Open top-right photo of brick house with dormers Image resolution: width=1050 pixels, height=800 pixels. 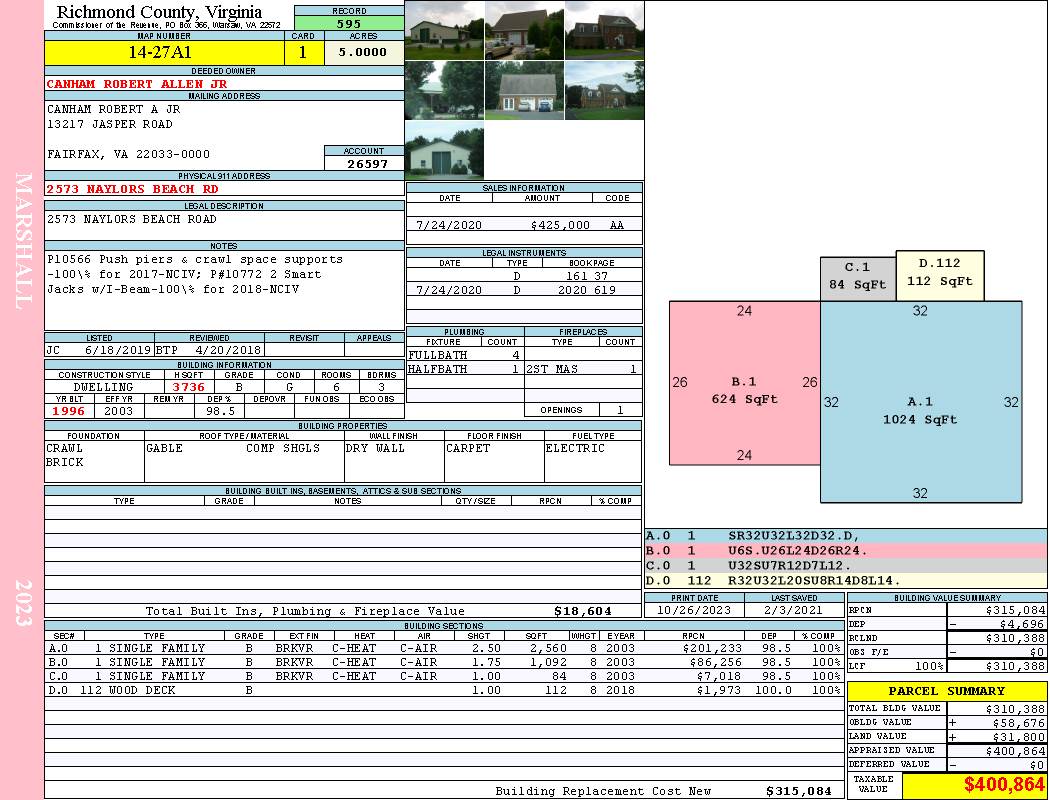pos(604,30)
